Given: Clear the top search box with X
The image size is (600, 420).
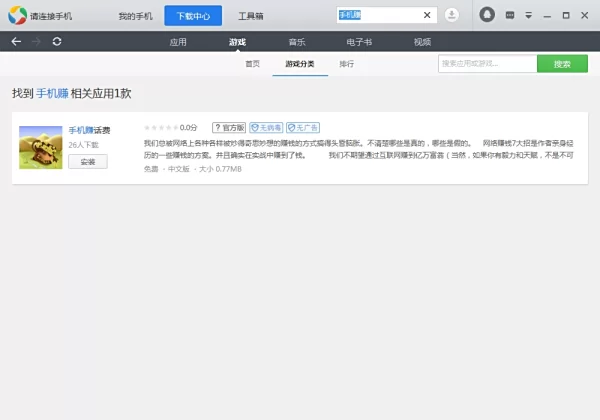Looking at the screenshot, I should (427, 15).
